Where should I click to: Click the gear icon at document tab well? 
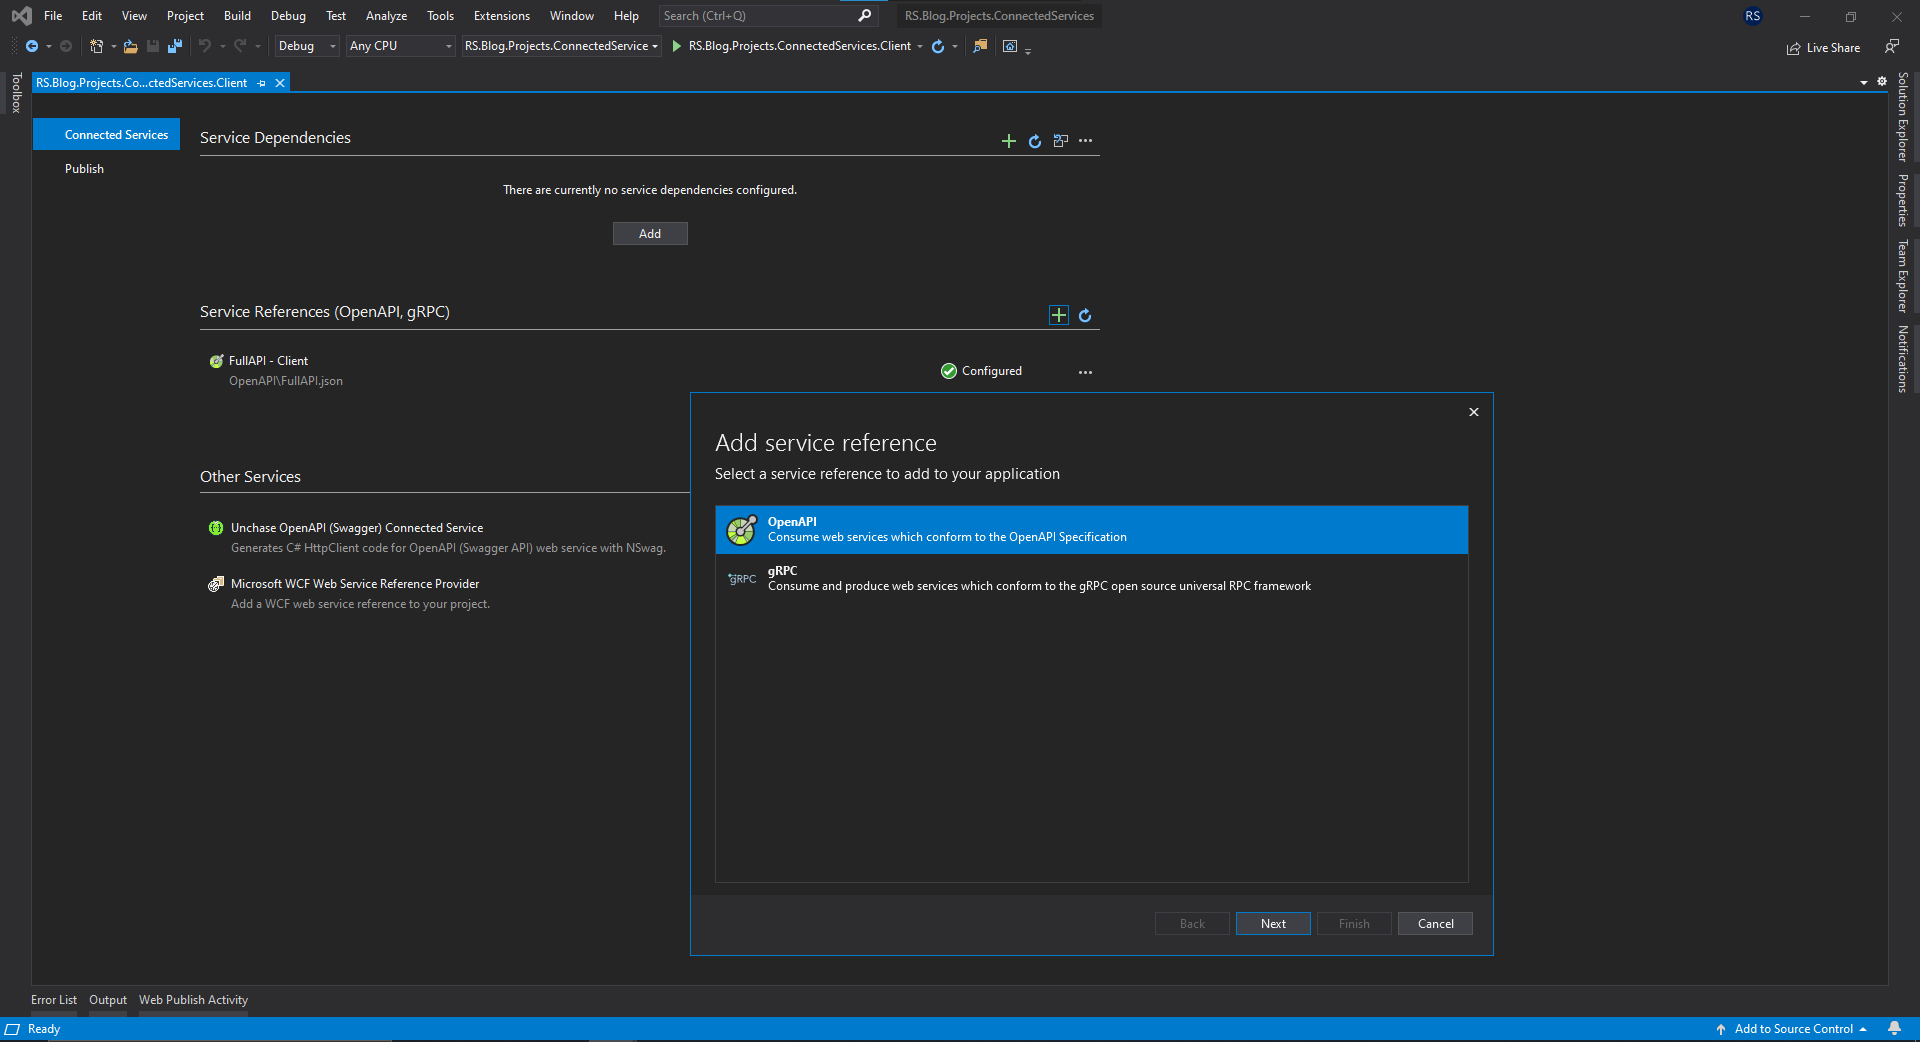tap(1882, 81)
